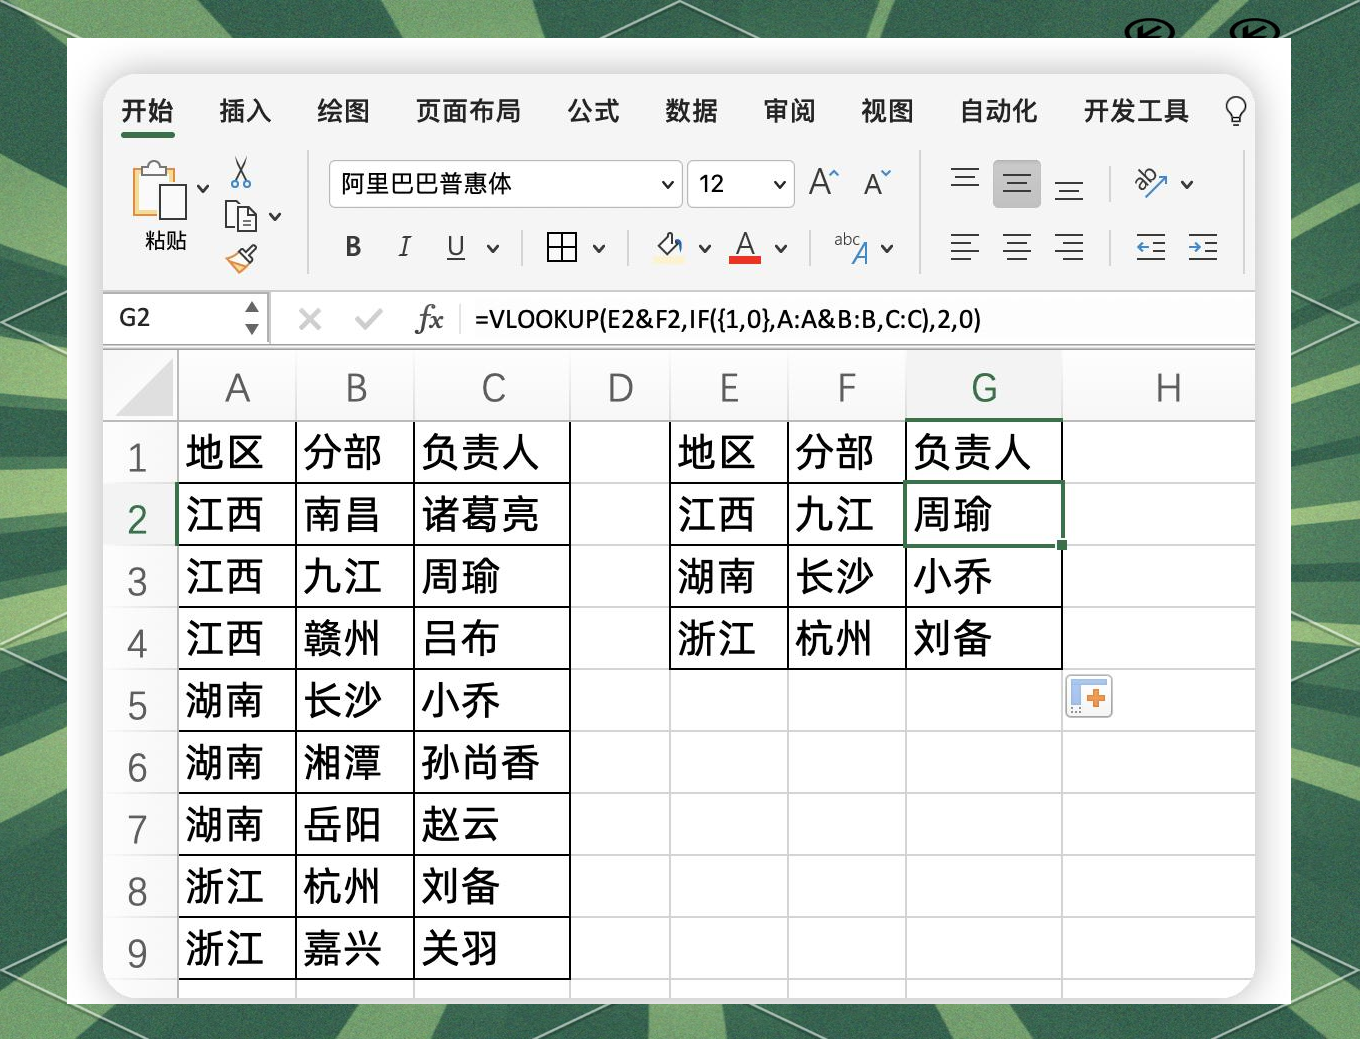
Task: Decrease font size with small A
Action: 877,183
